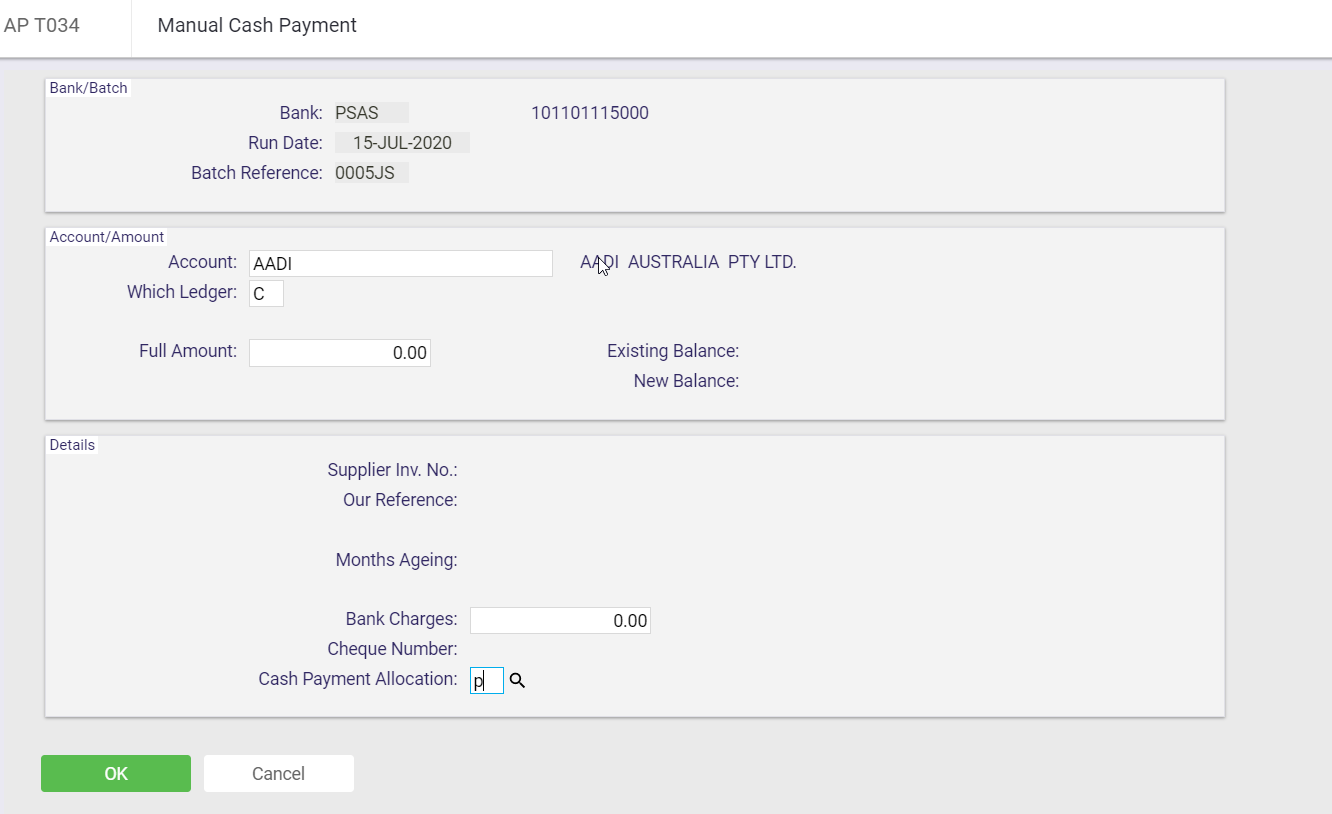
Task: Open Cash Payment Allocation lookup magnifier
Action: 517,681
